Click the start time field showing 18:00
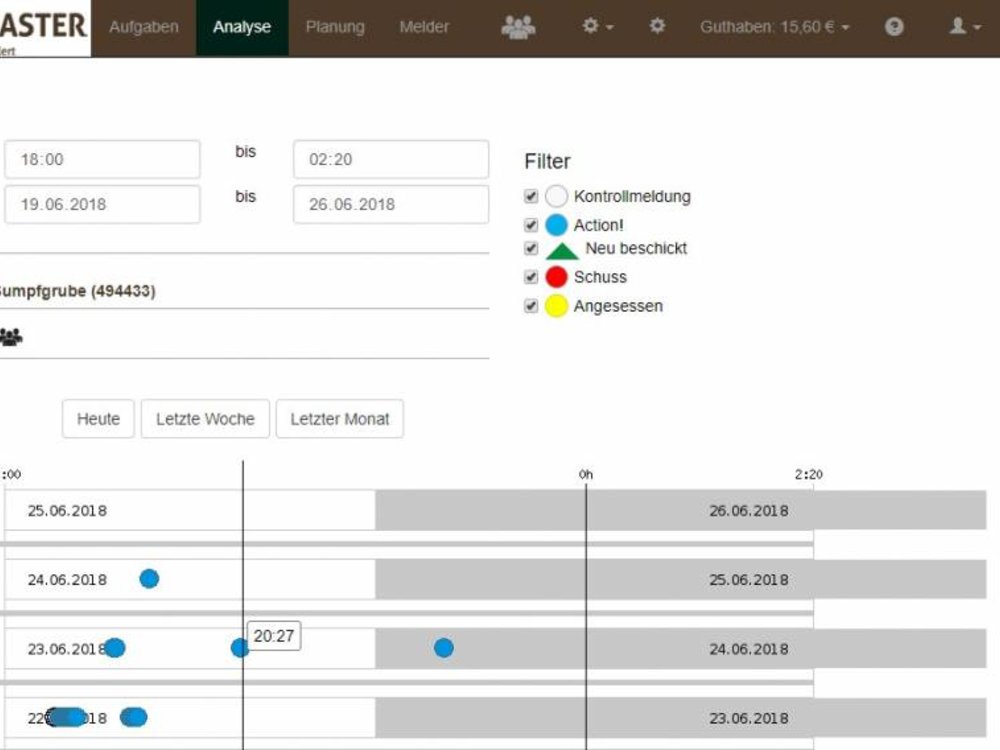 click(102, 159)
